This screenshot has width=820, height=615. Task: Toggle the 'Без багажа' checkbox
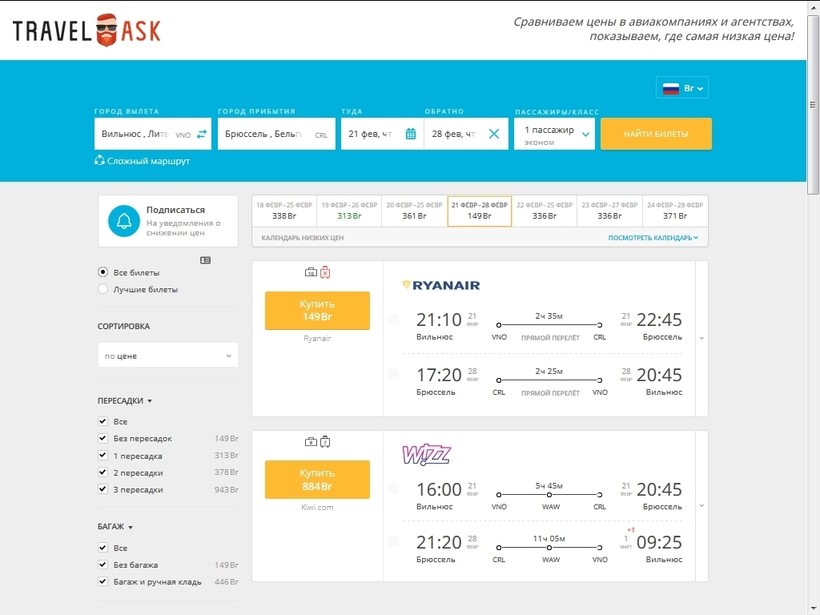coord(103,565)
